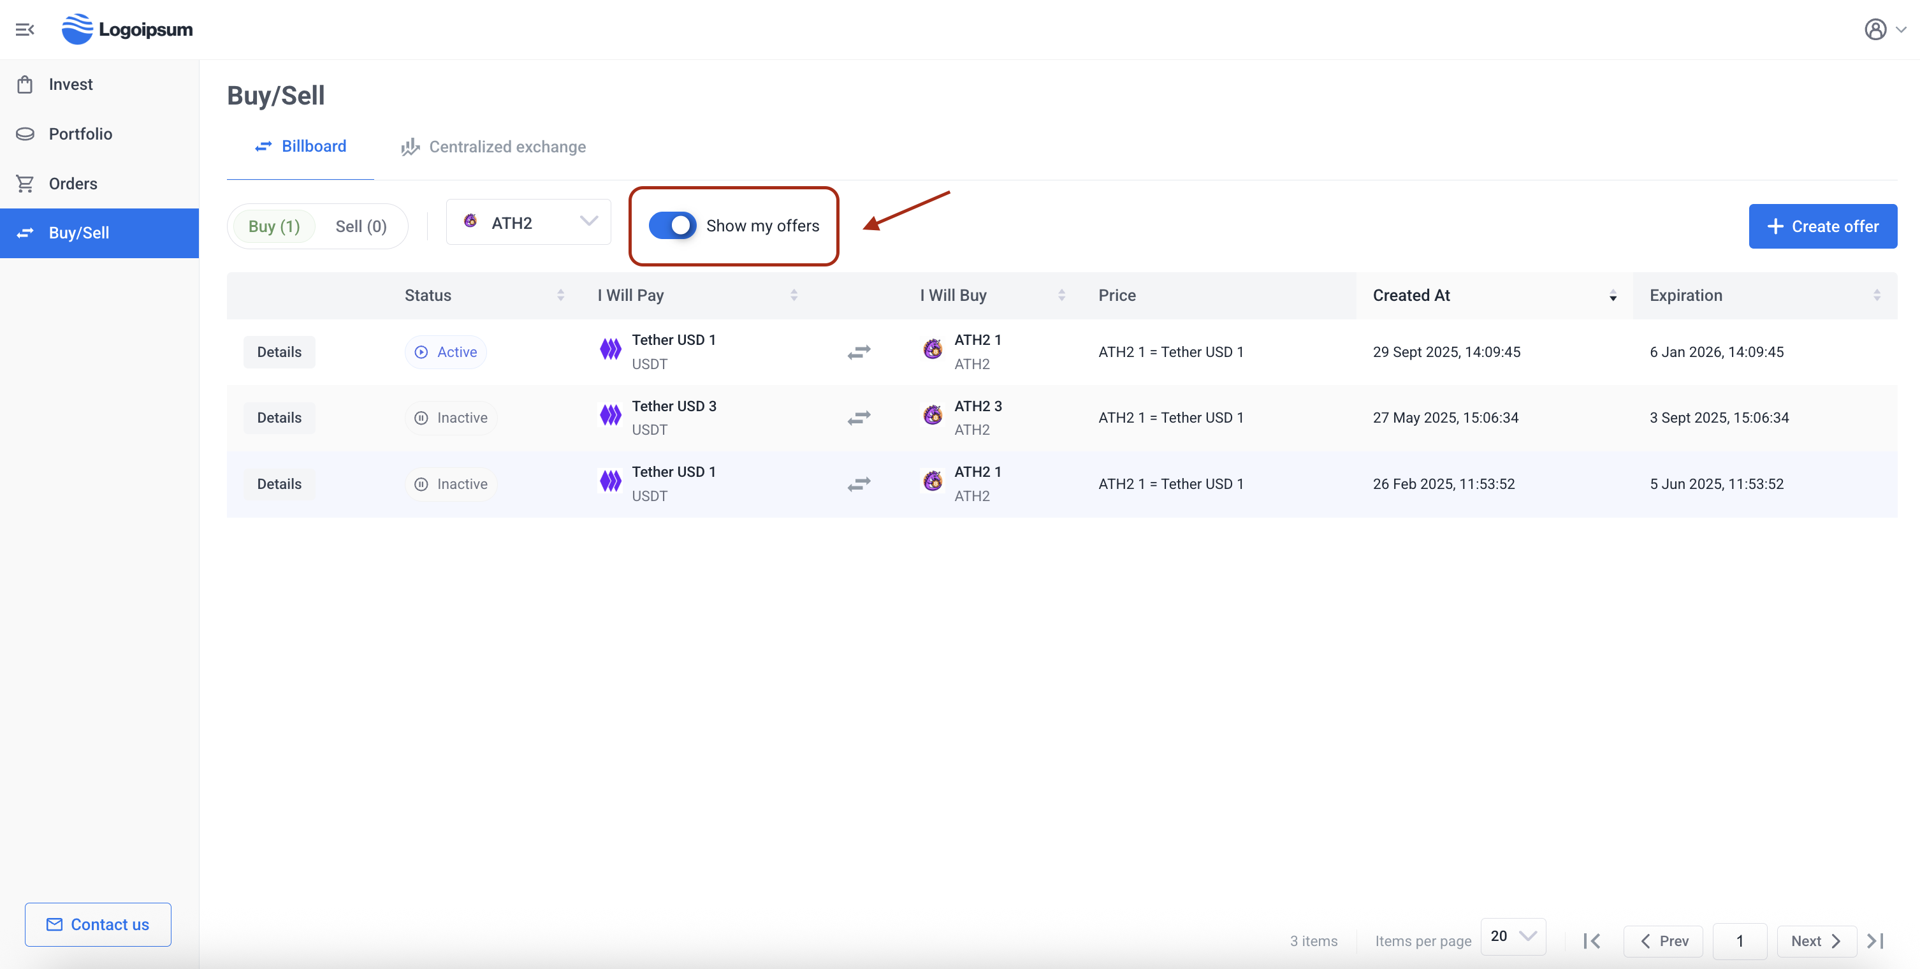Image resolution: width=1920 pixels, height=969 pixels.
Task: Select the Buy (1) filter option
Action: click(274, 226)
